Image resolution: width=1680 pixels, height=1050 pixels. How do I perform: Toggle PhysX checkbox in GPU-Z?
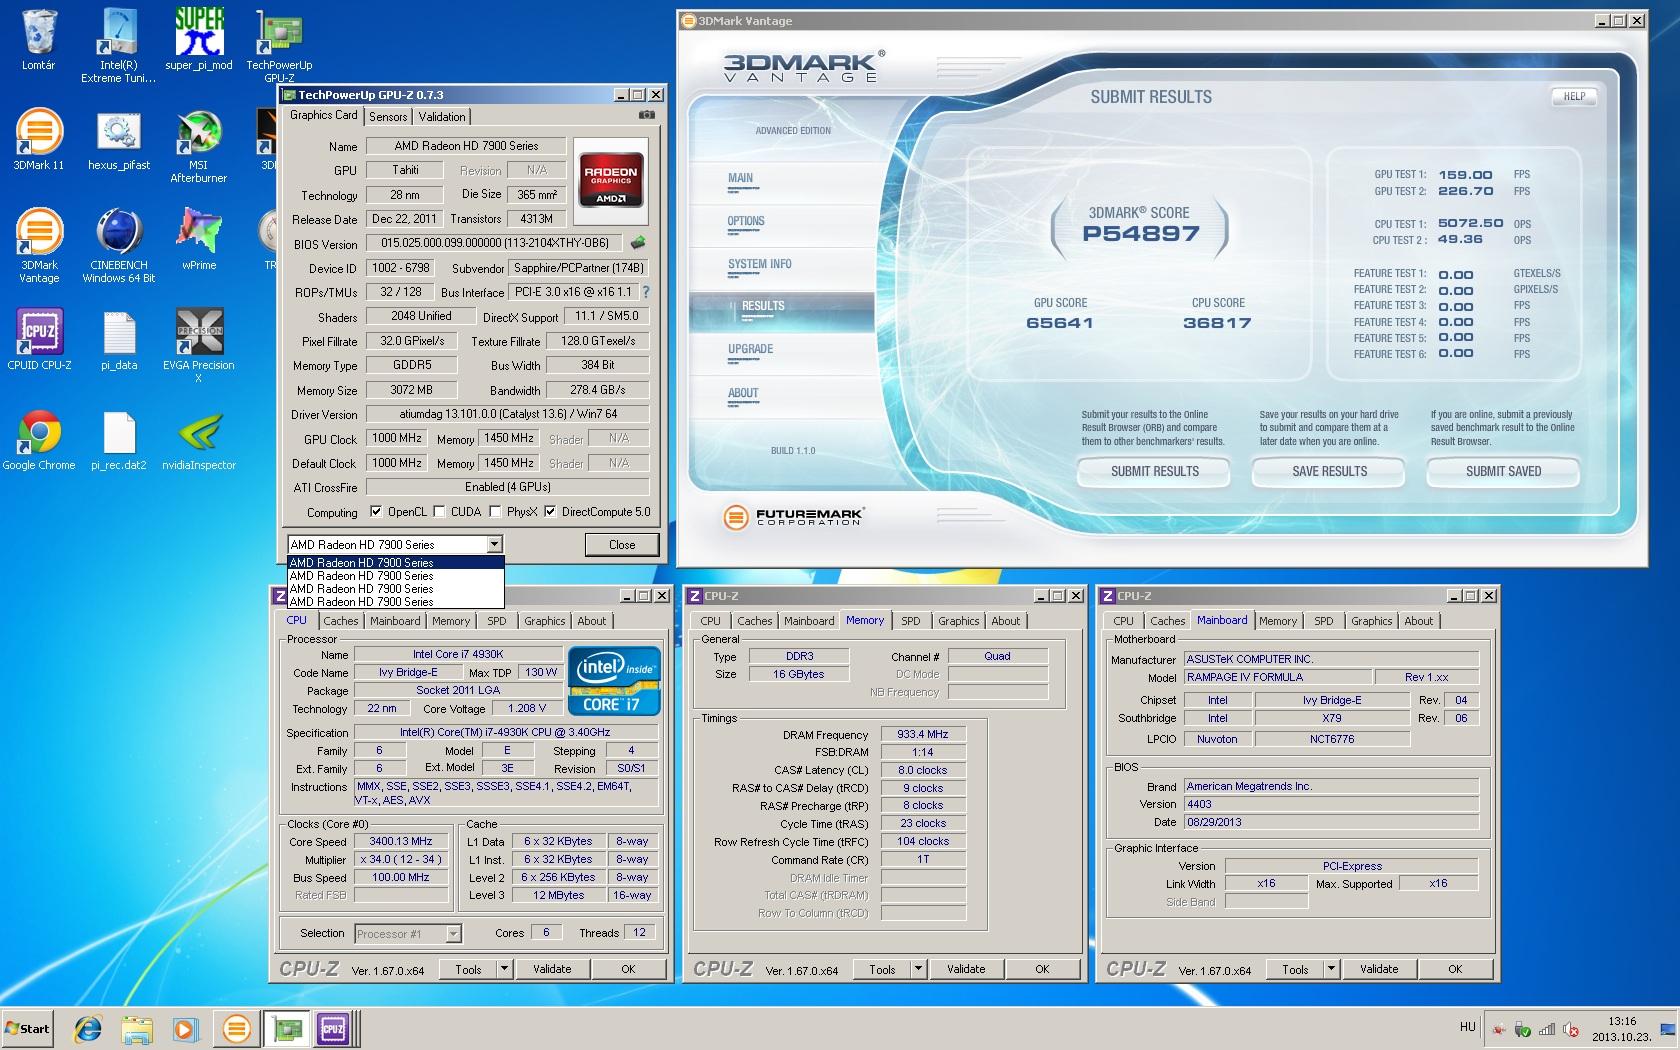[495, 512]
